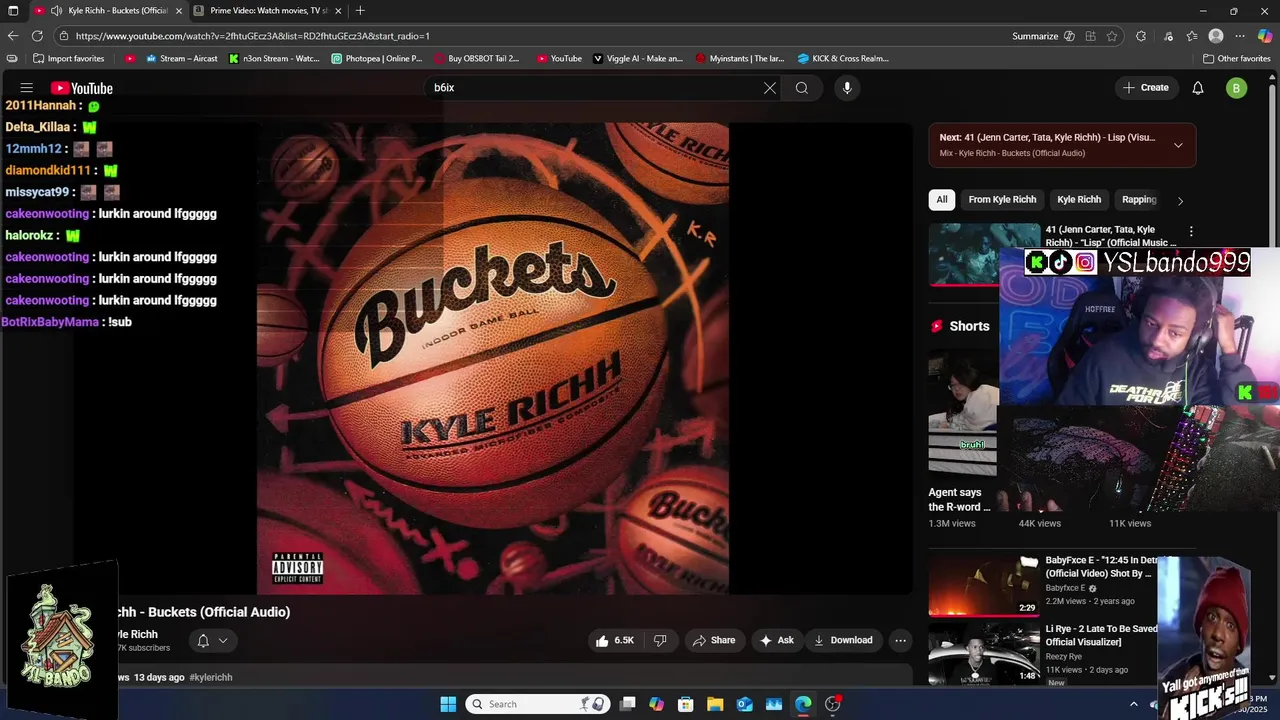Viewport: 1280px width, 720px height.
Task: Open the KICK & Cross Realm bookmark
Action: coord(843,58)
